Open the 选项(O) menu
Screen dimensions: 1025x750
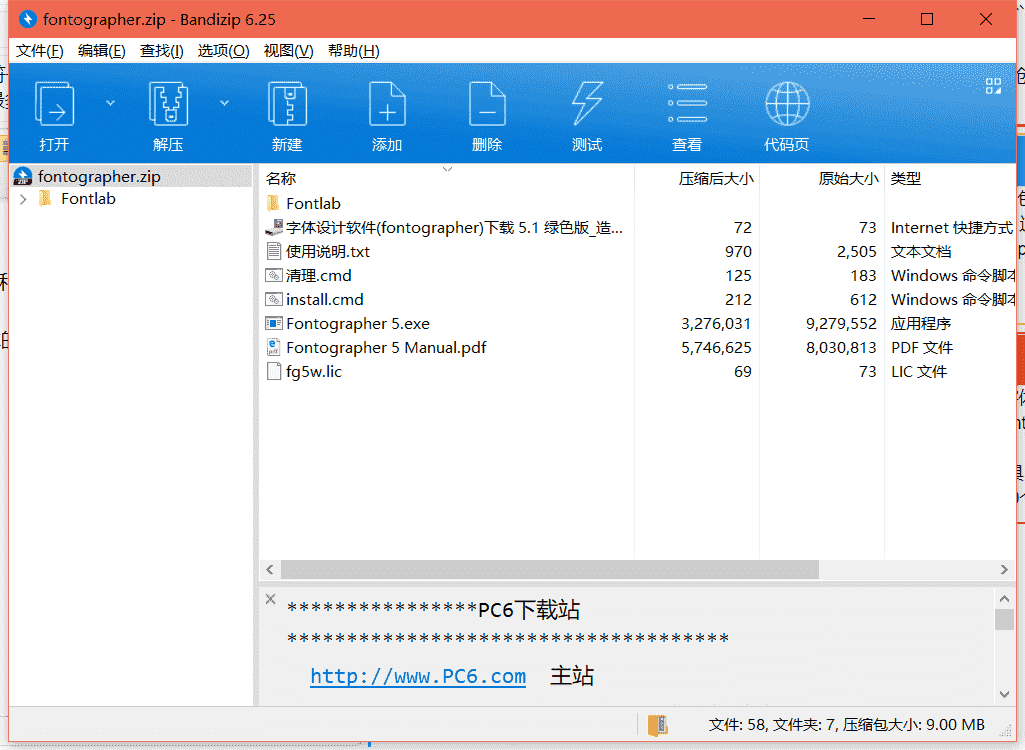224,51
